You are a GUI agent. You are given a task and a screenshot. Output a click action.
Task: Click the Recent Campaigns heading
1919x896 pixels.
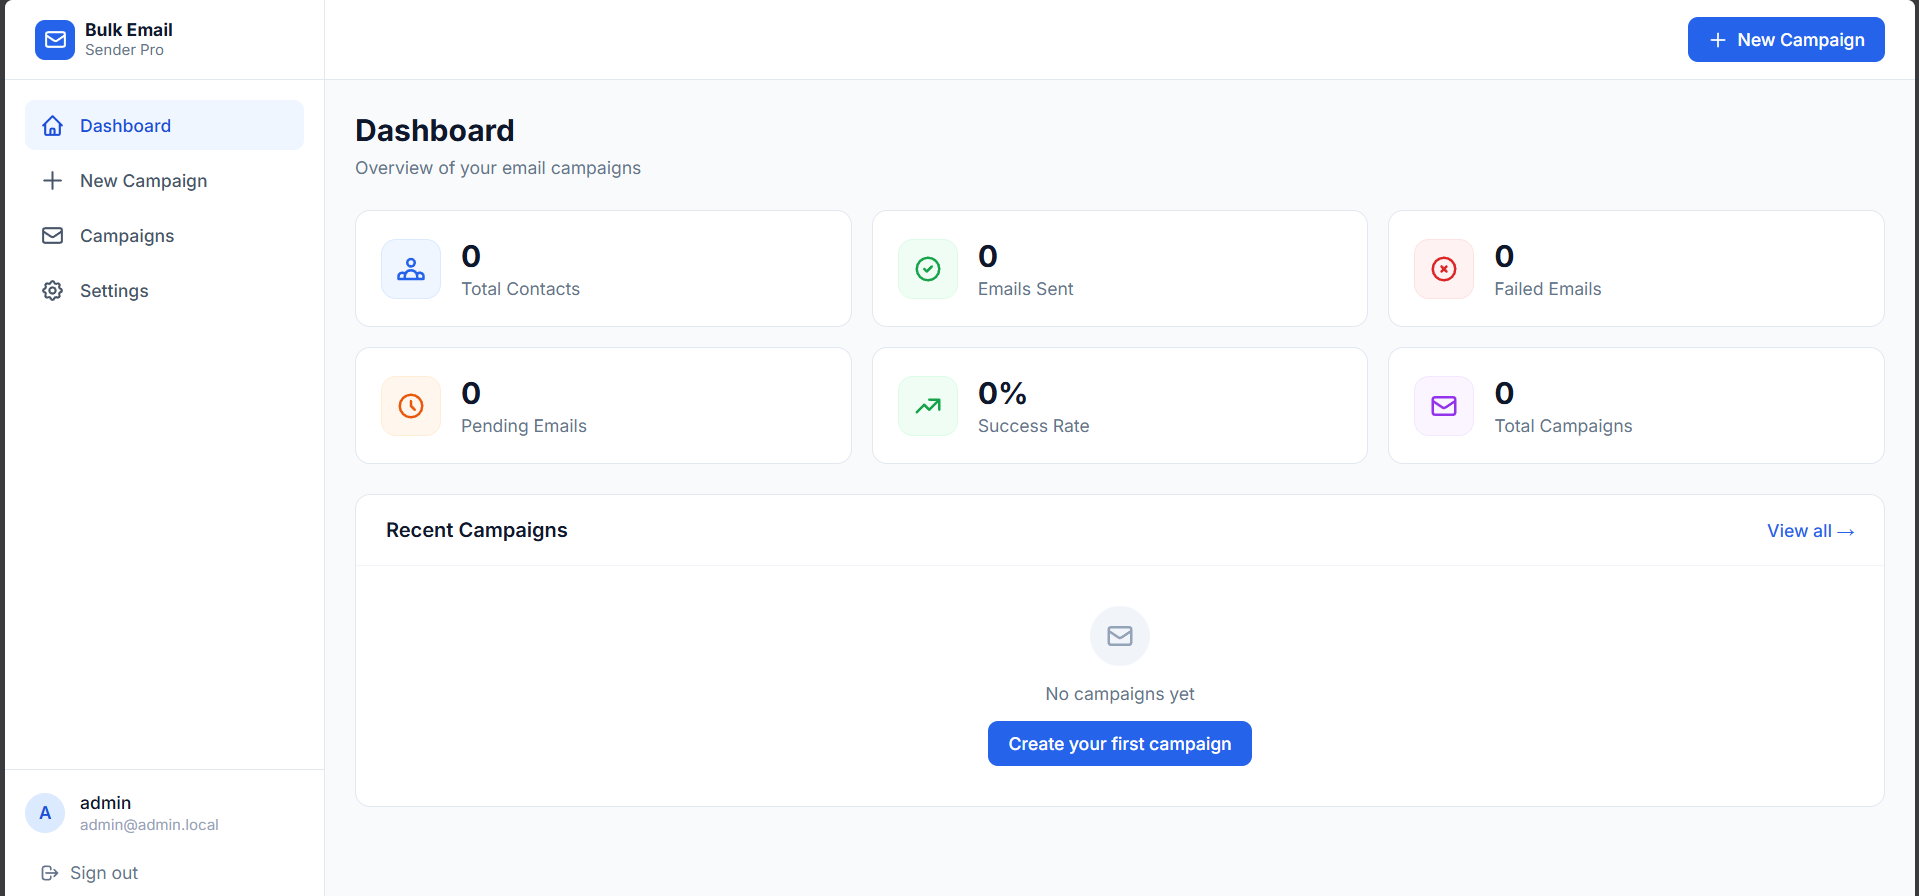[477, 530]
